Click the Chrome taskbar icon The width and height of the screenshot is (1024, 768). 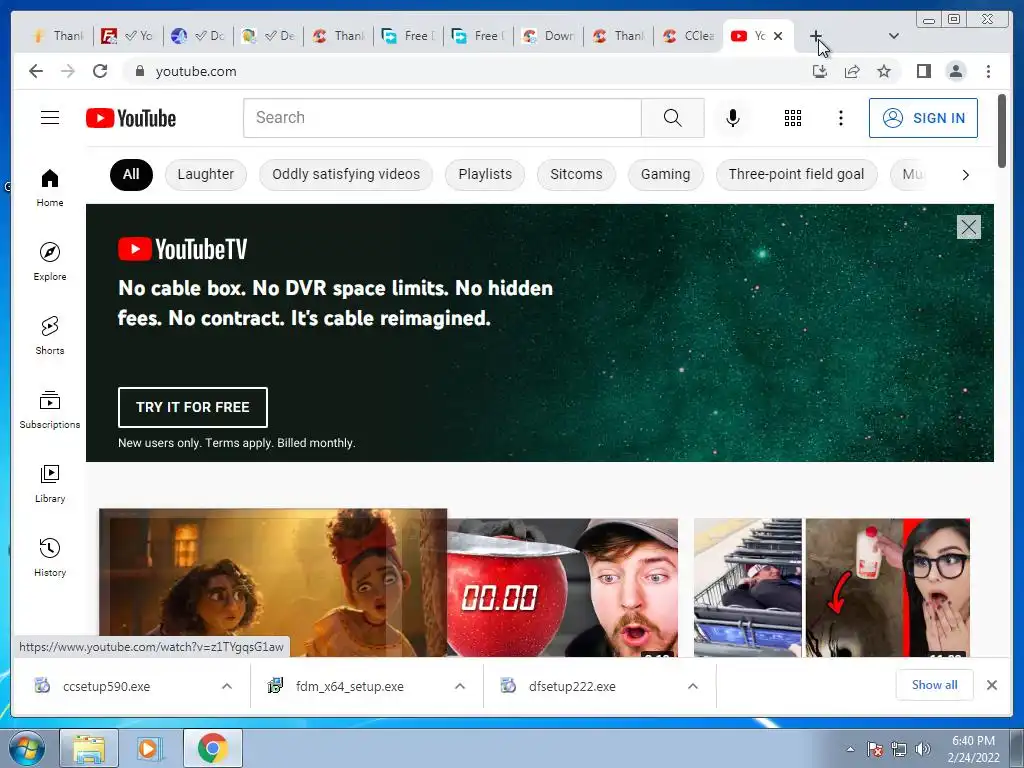click(x=213, y=748)
